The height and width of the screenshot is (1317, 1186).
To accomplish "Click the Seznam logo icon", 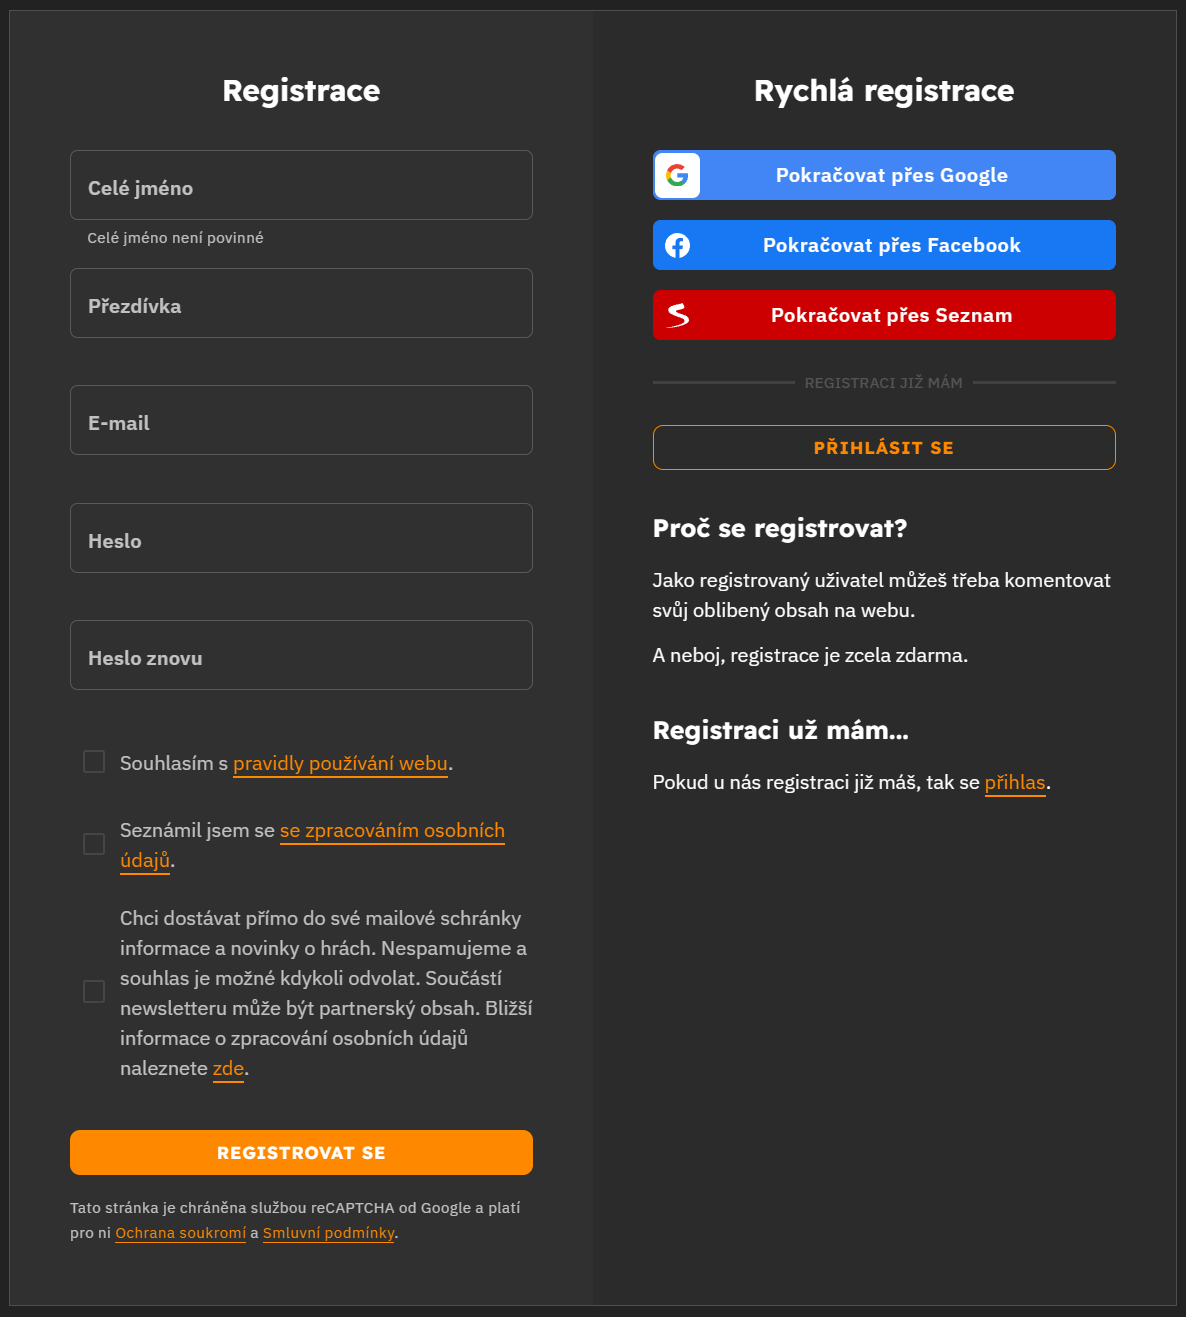I will [678, 315].
